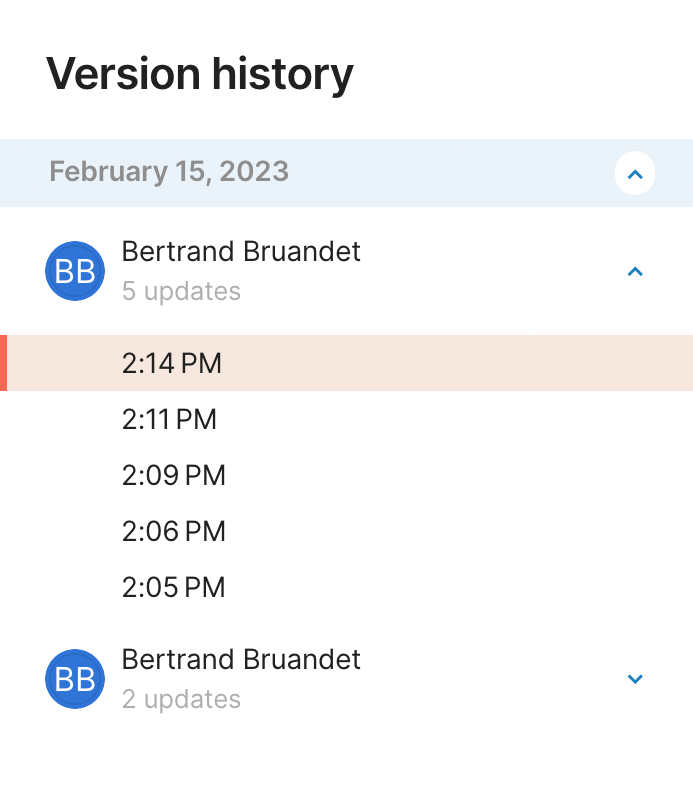Open the 2:09 PM revision entry
693x800 pixels.
(x=173, y=475)
